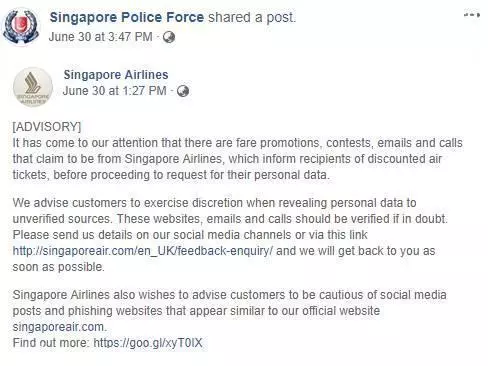This screenshot has width=488, height=366.
Task: Follow the goo.gl/xyT0IX link
Action: 148,343
